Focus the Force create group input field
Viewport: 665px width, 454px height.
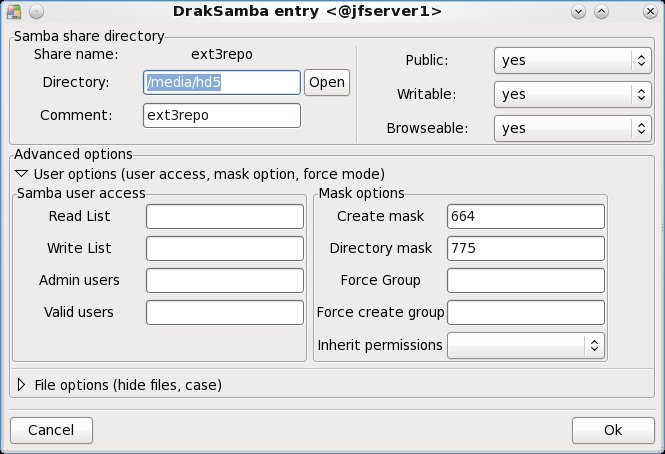[x=526, y=313]
